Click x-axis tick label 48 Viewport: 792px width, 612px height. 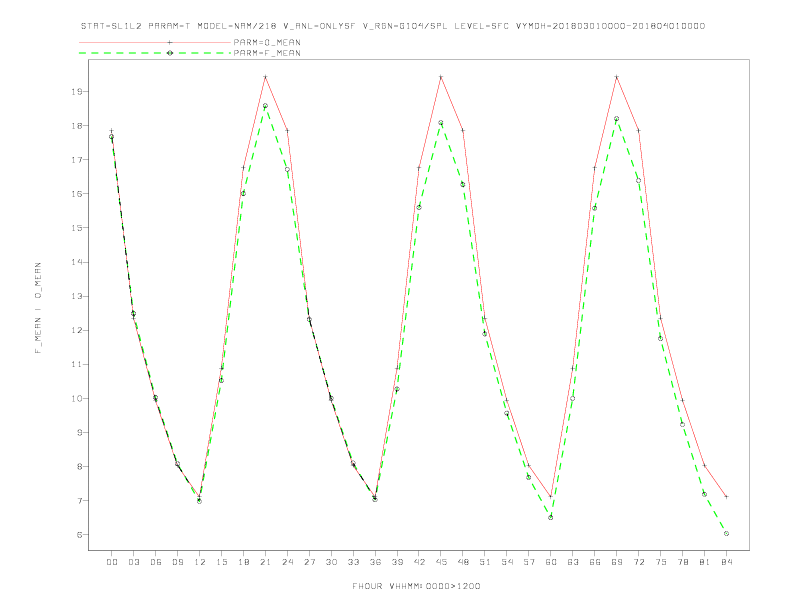point(463,562)
